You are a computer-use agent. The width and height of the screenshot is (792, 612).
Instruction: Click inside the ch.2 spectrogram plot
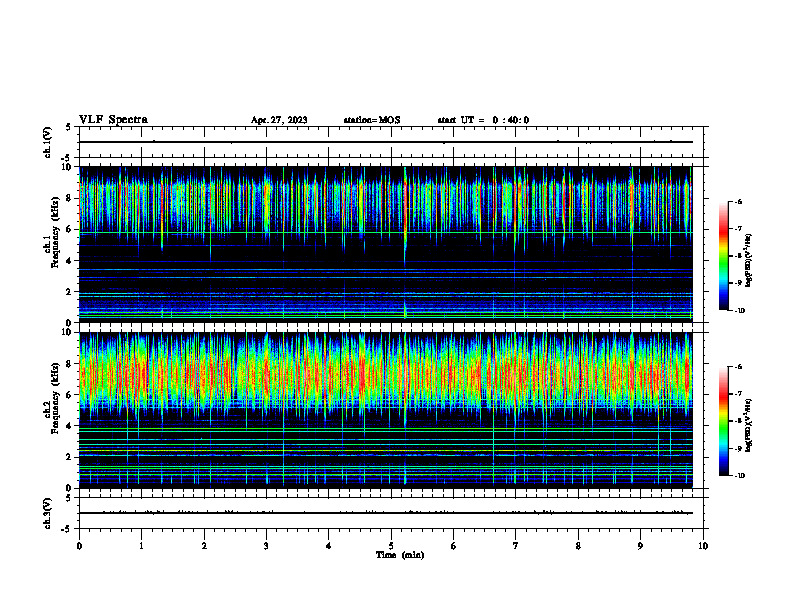[x=386, y=410]
